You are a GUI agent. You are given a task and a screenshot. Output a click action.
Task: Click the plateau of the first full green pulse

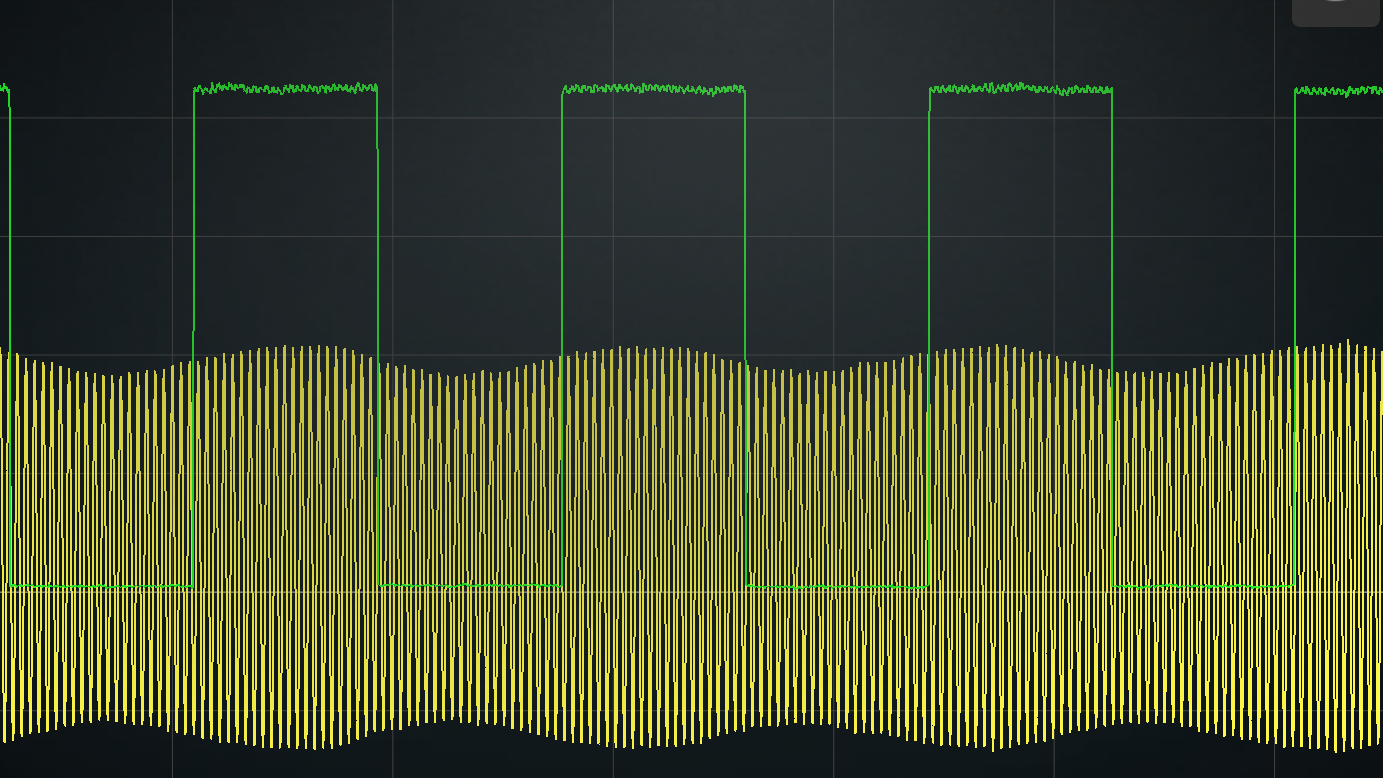point(285,88)
